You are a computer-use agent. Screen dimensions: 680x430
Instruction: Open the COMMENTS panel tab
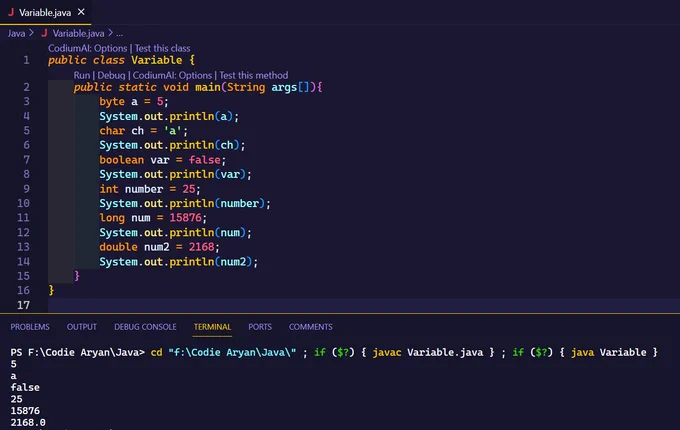click(311, 327)
